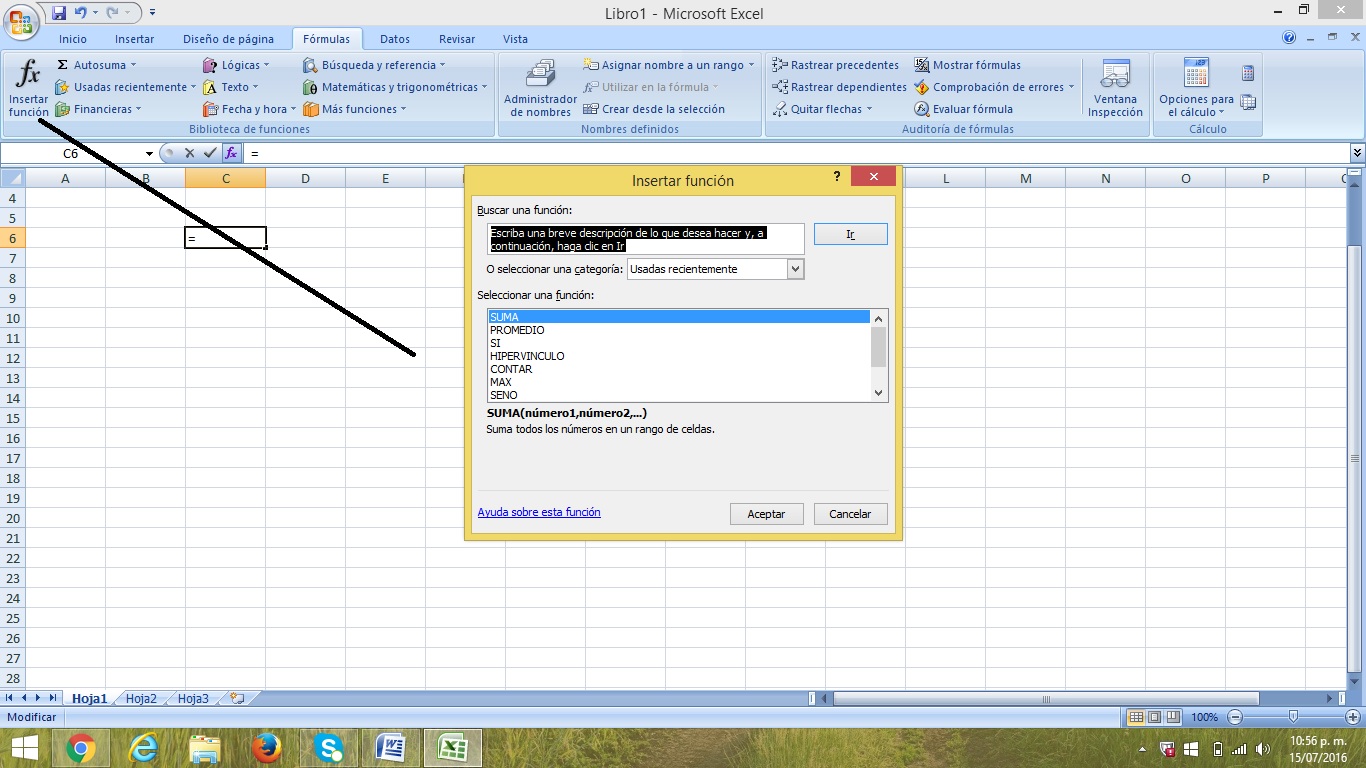Switch to the Datos ribbon tab

click(394, 39)
